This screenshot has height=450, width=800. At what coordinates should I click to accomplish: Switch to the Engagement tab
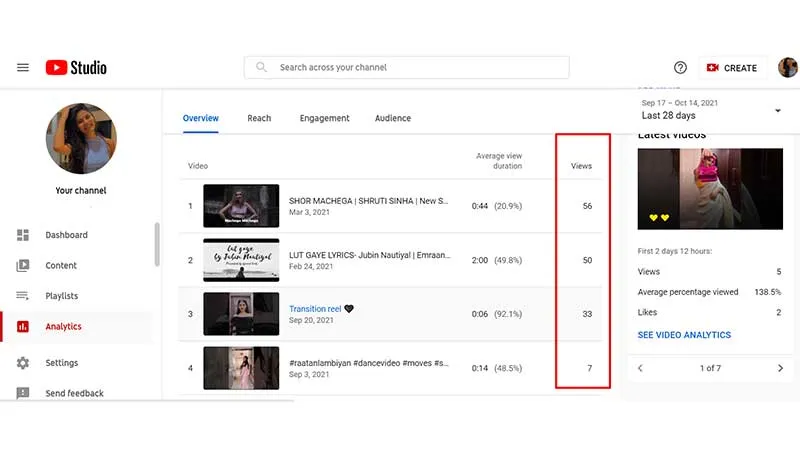point(324,118)
